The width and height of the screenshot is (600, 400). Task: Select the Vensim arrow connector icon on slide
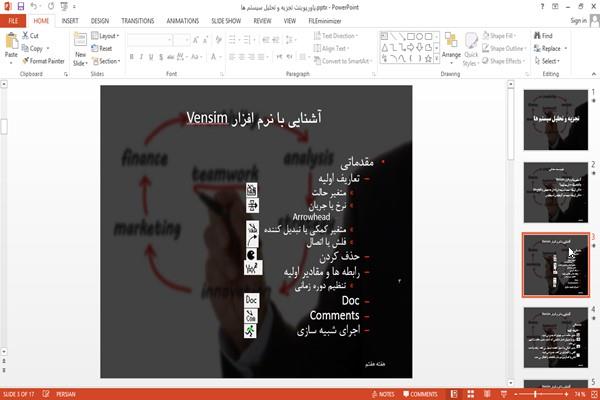253,241
